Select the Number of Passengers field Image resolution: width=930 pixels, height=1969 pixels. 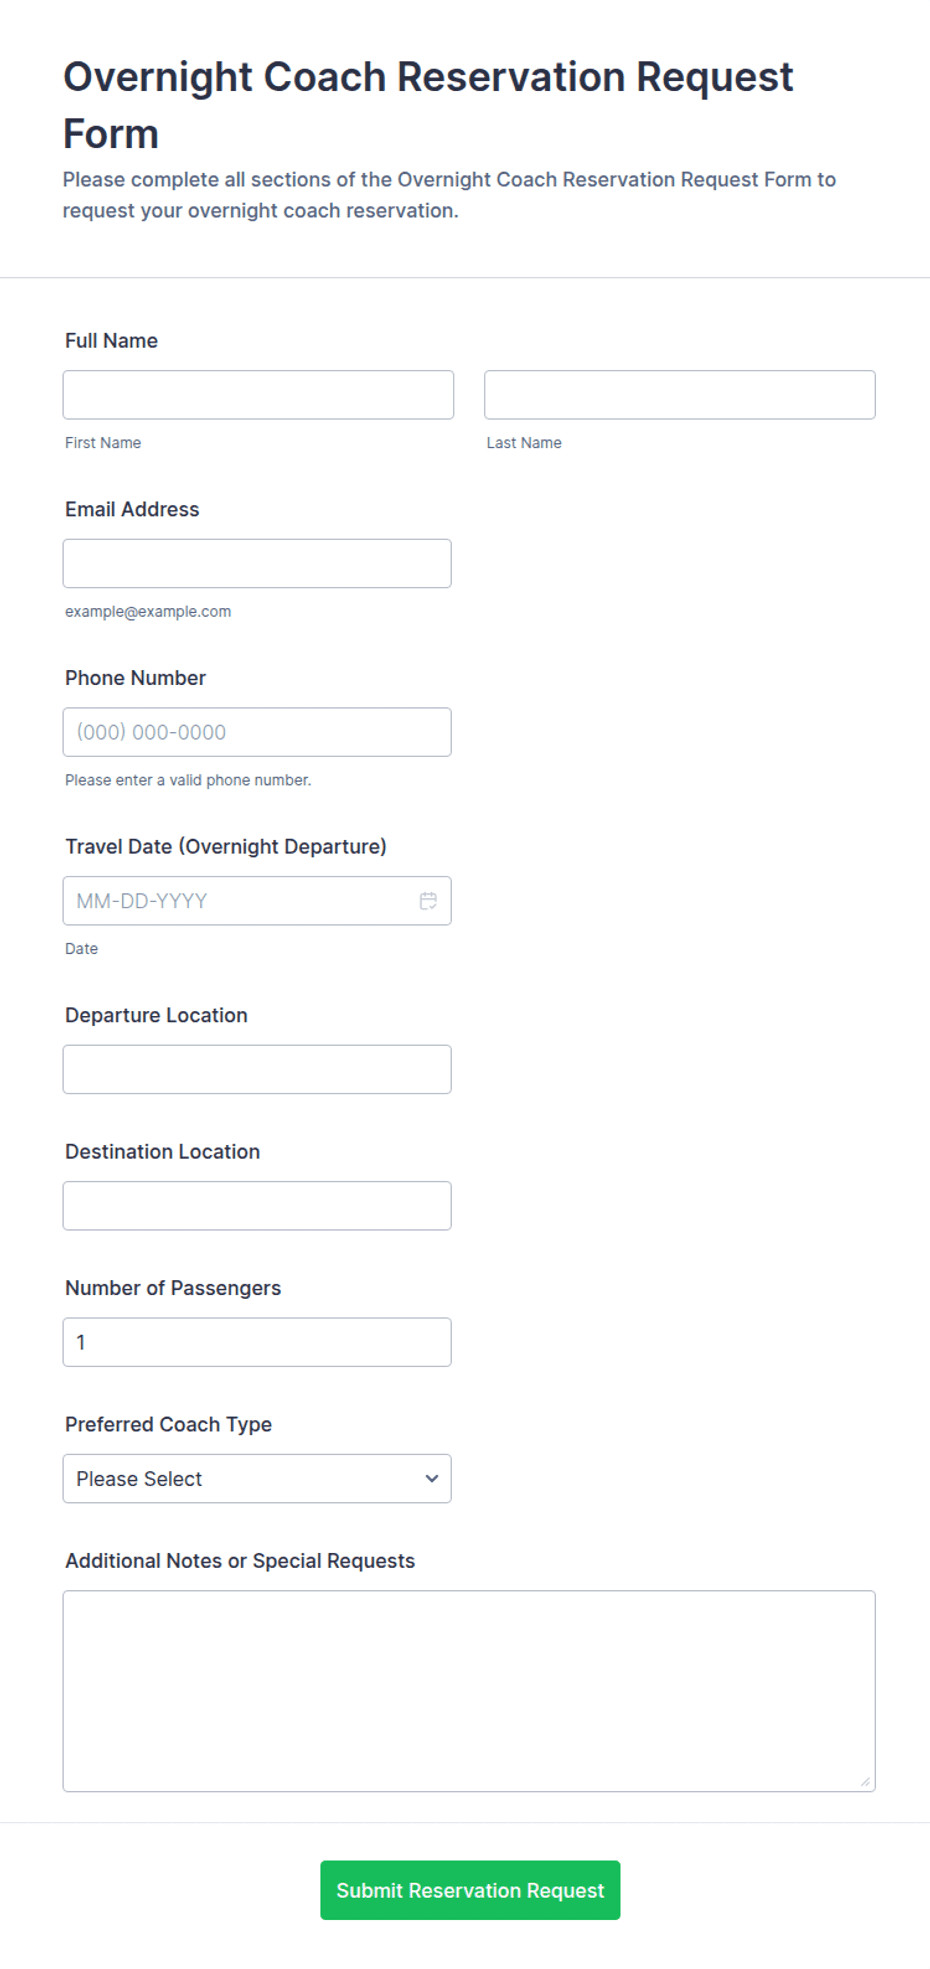coord(257,1342)
